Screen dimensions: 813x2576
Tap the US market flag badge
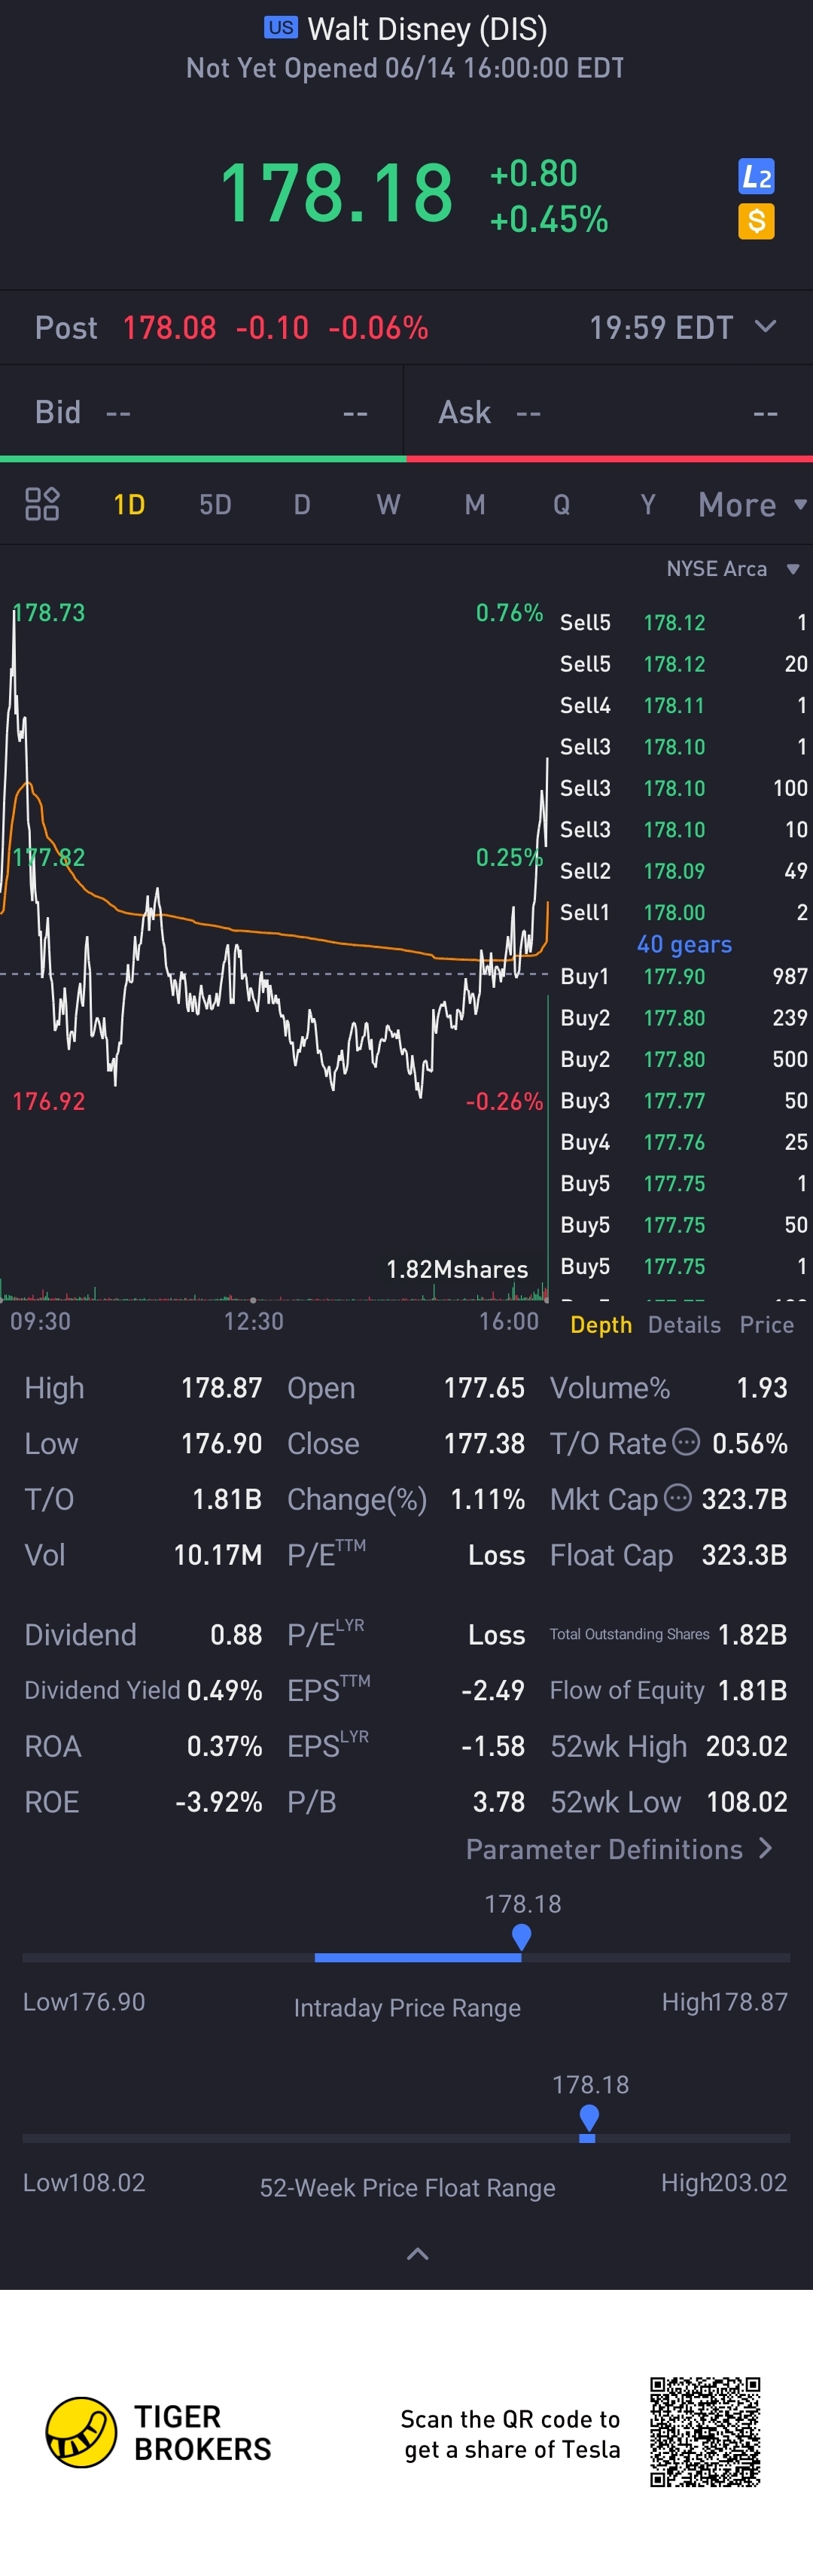281,27
